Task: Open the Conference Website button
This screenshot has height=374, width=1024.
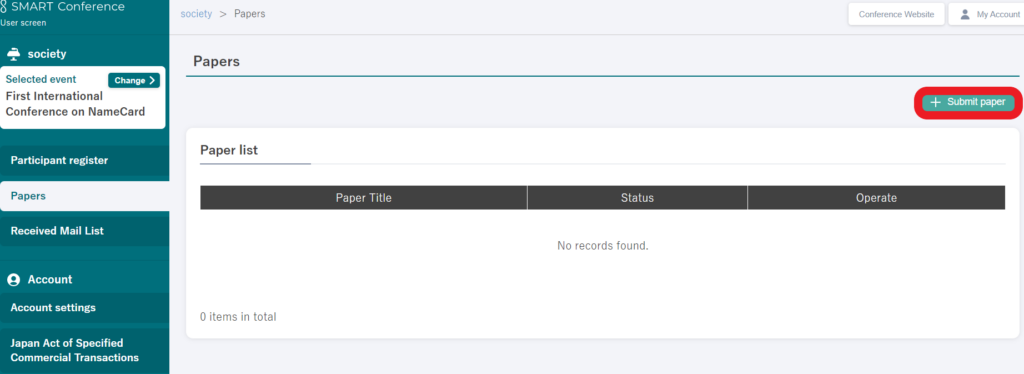Action: [896, 14]
